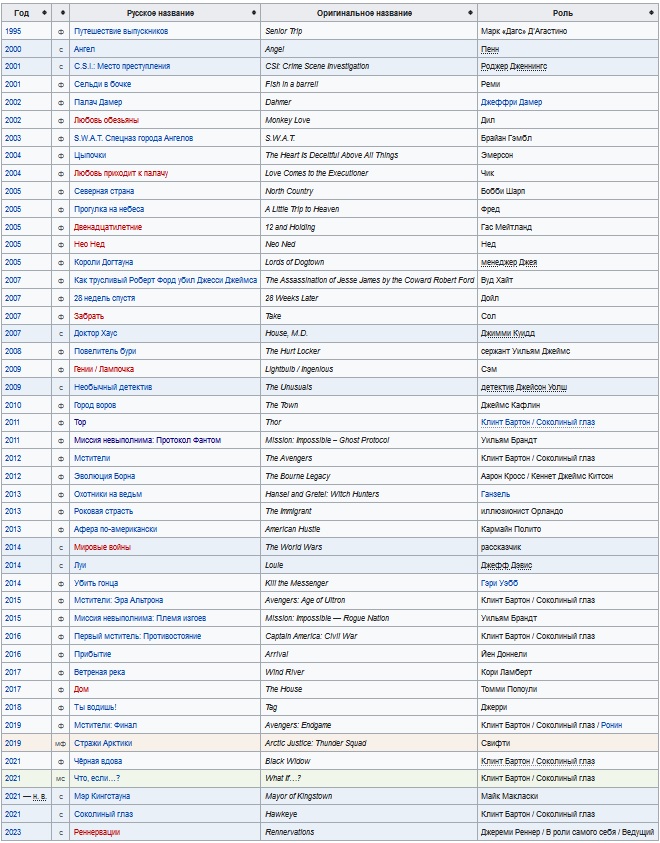Open the 1995 year link
This screenshot has width=660, height=843.
click(13, 31)
